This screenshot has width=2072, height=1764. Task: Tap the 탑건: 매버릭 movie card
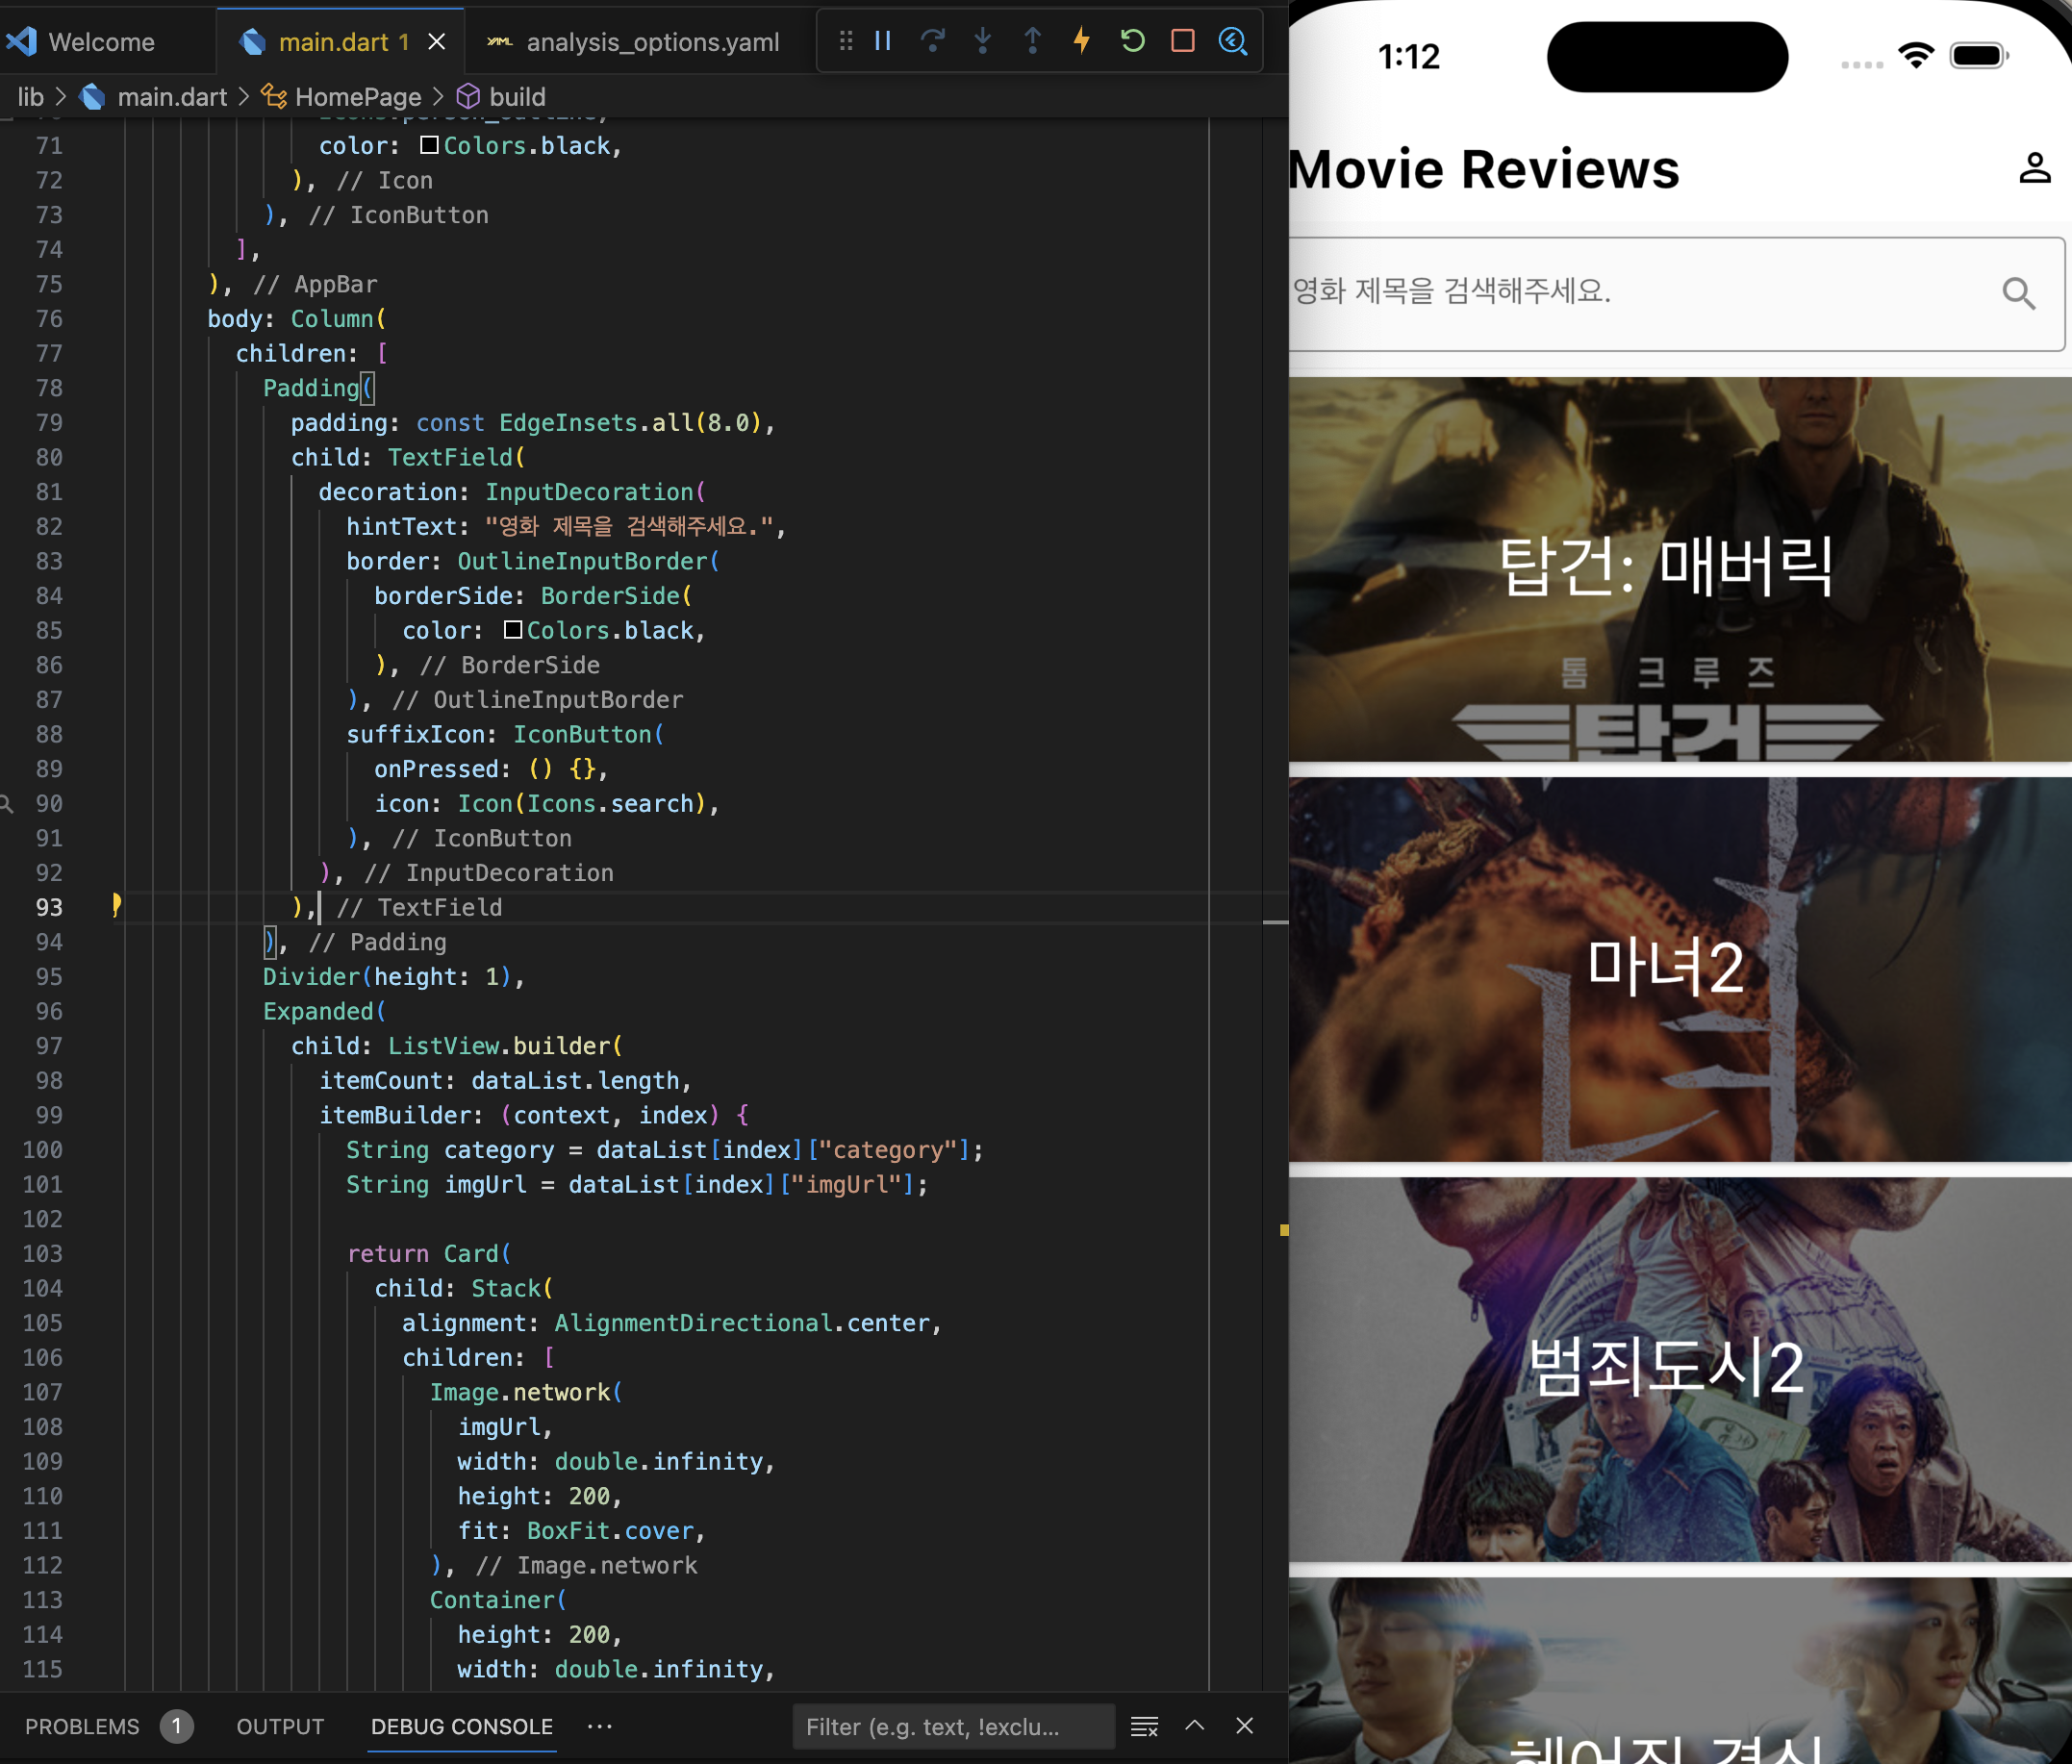(x=1680, y=569)
